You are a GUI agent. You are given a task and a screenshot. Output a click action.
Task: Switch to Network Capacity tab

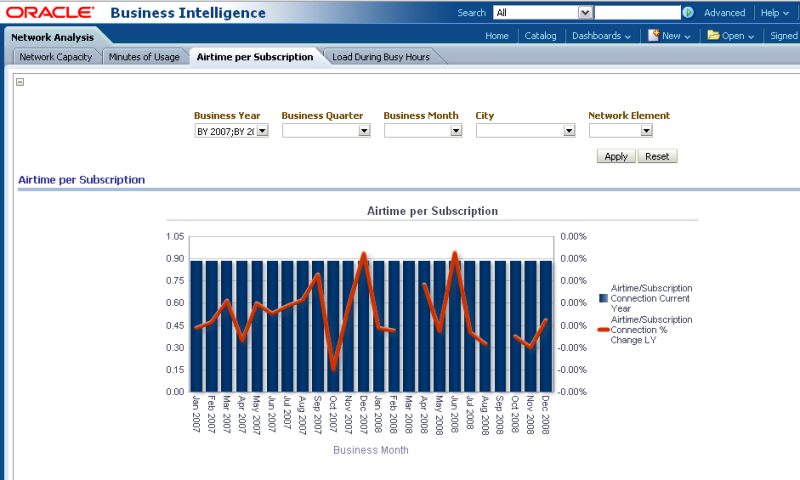coord(56,57)
